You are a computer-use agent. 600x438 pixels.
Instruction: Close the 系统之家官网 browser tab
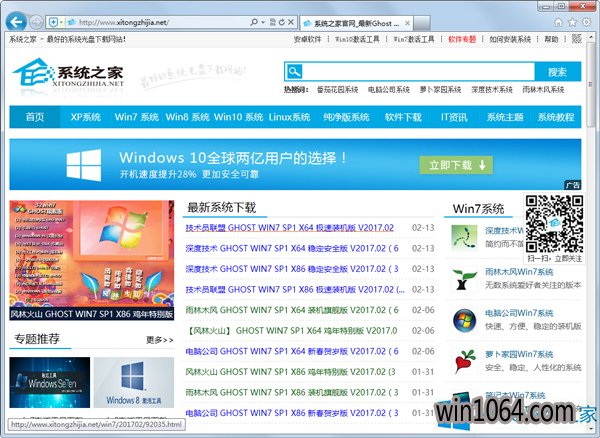pyautogui.click(x=407, y=23)
